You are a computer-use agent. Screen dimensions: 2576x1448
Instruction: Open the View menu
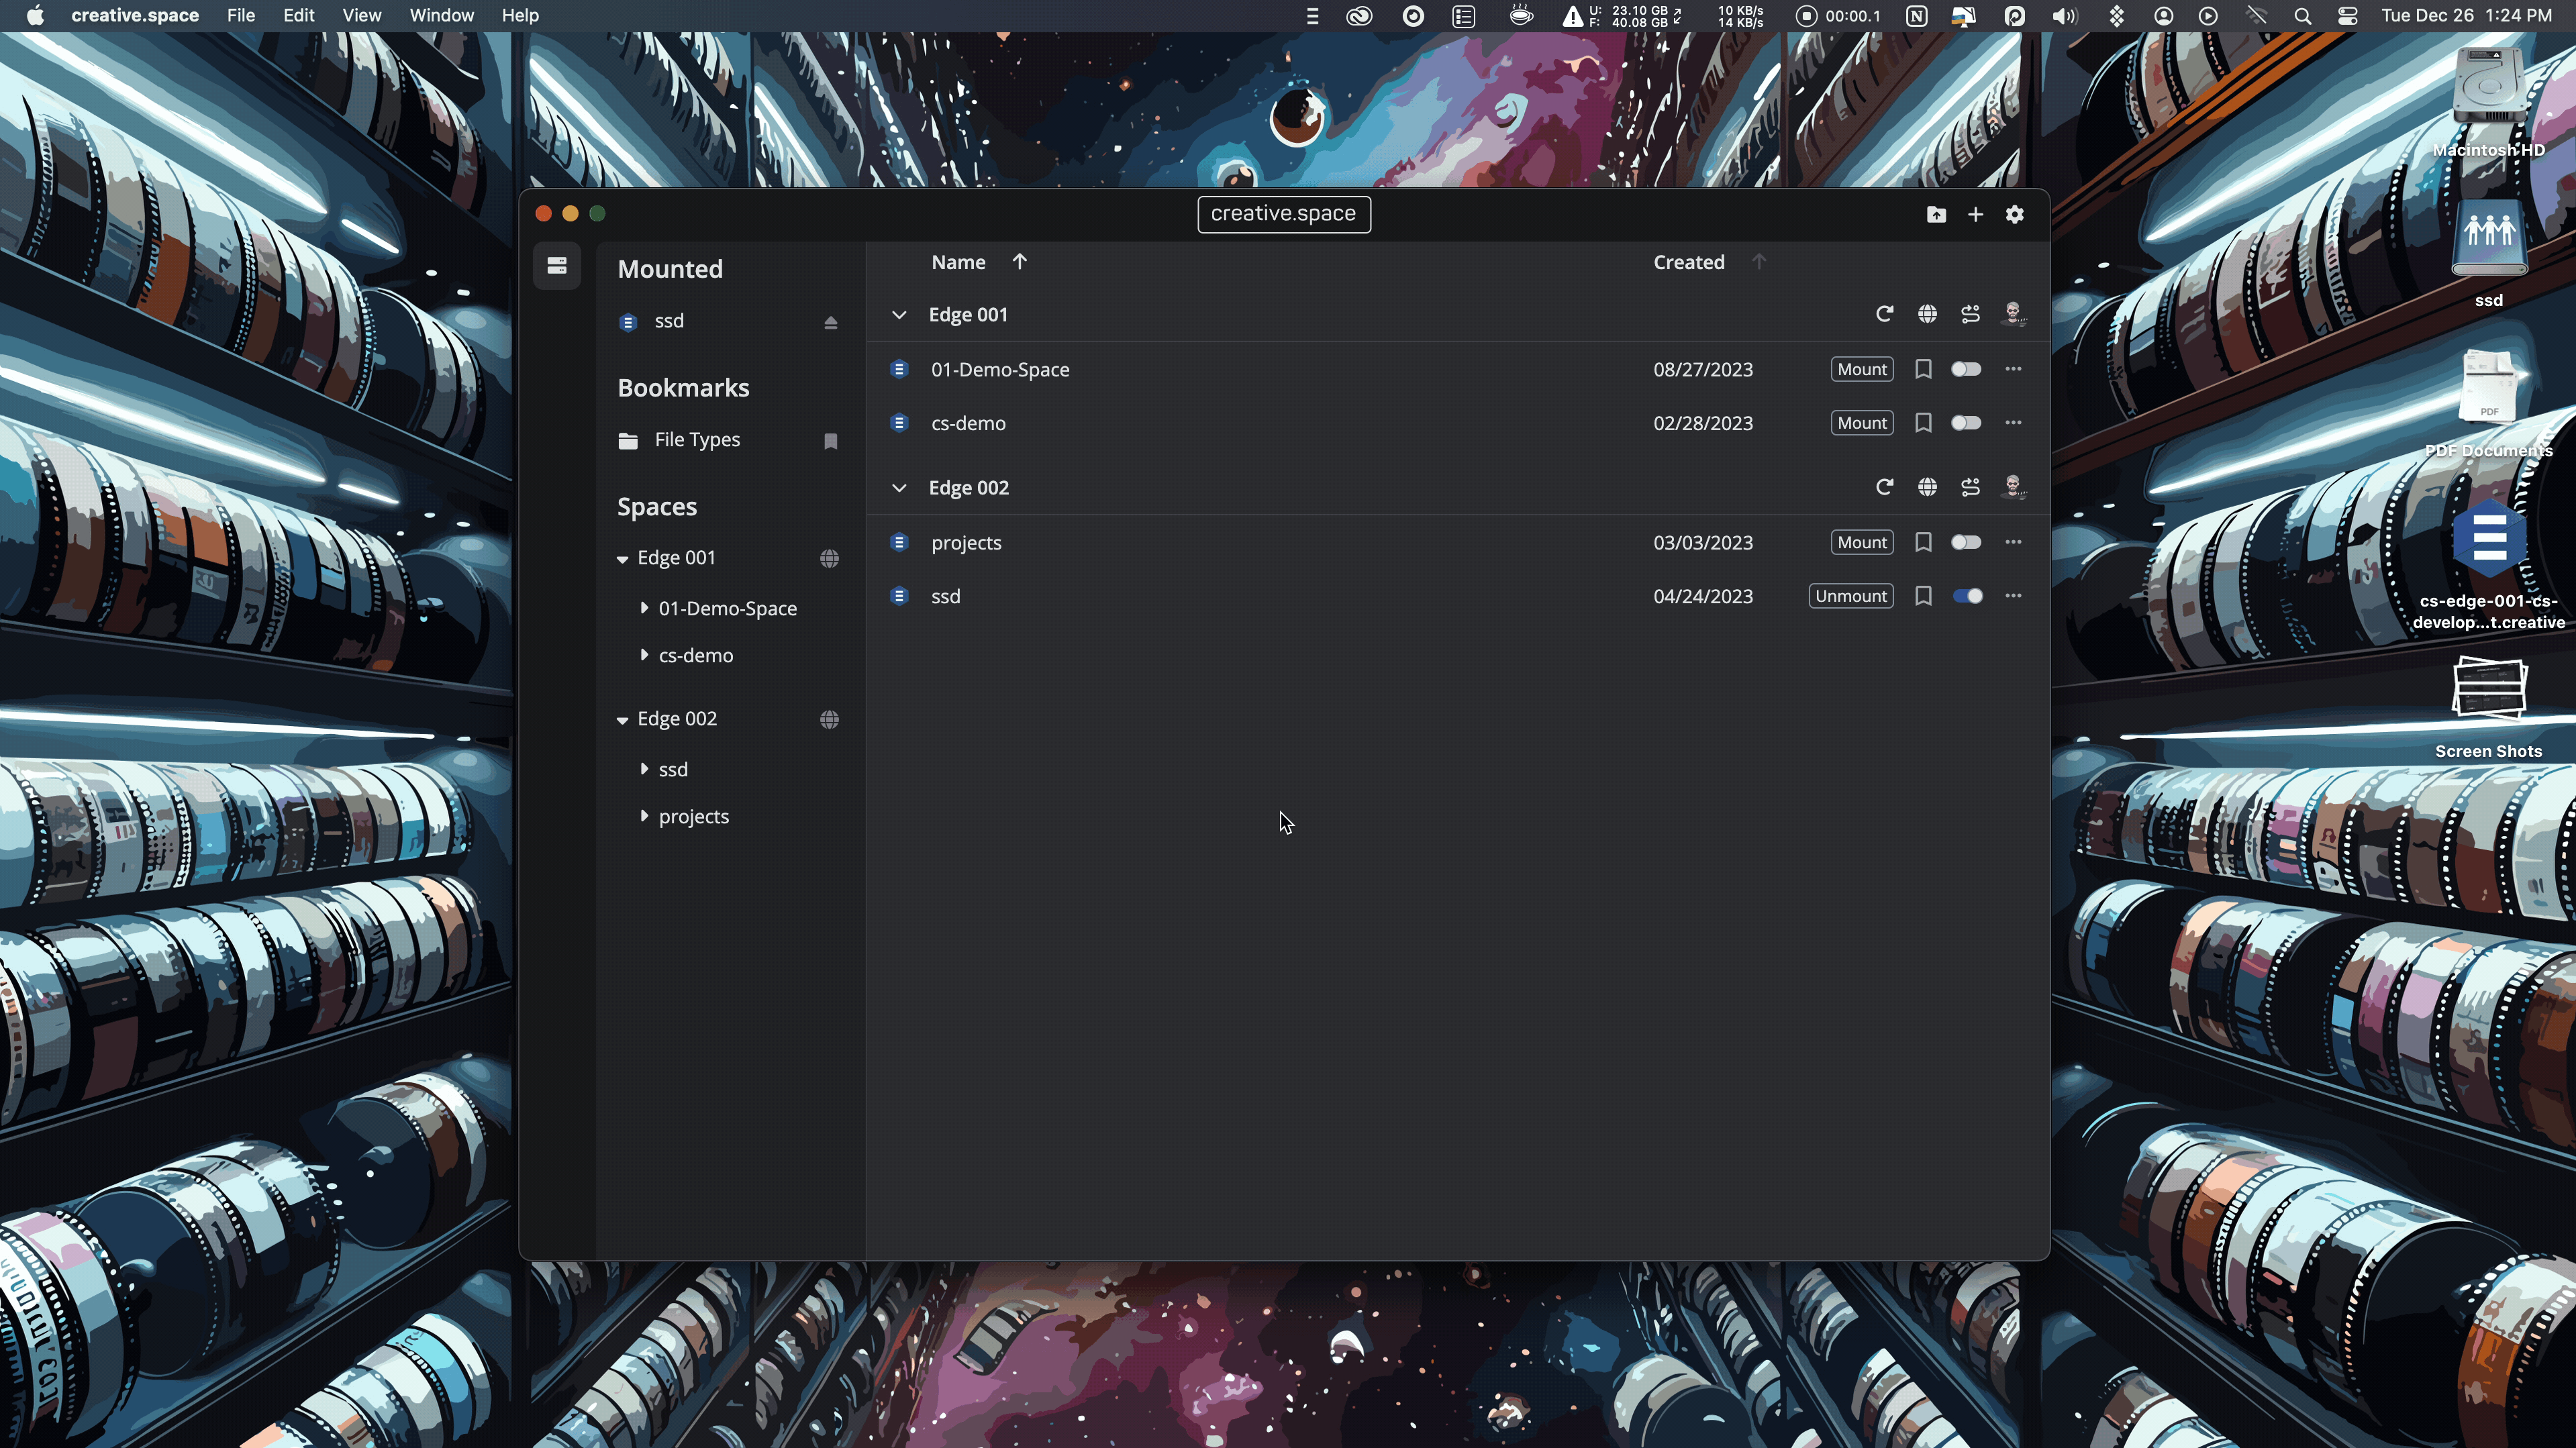pos(361,15)
